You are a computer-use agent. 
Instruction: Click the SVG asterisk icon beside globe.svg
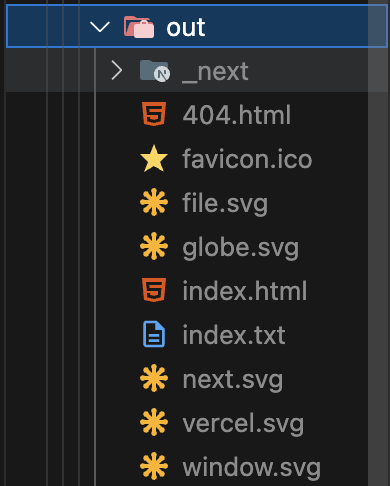click(154, 246)
